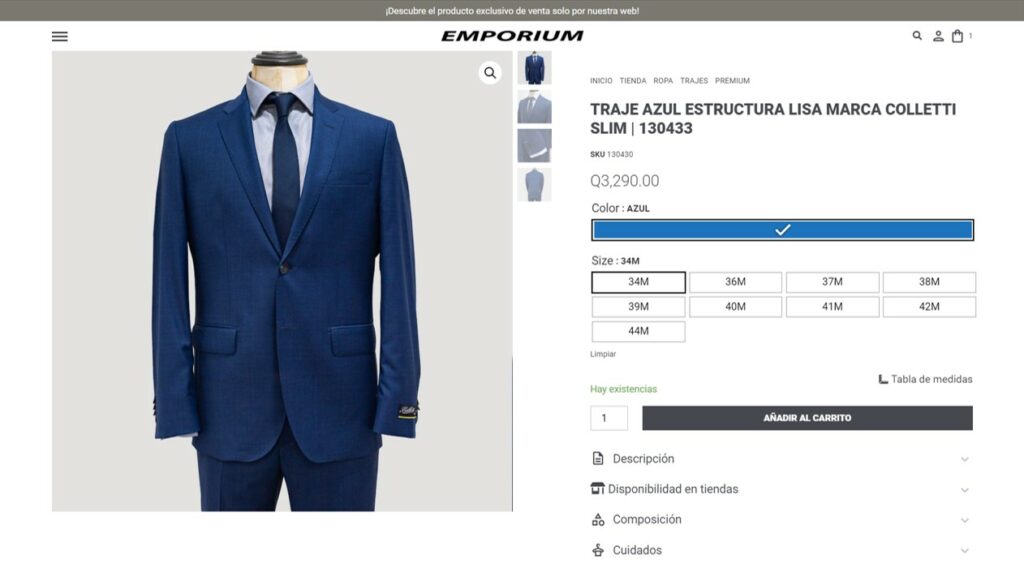The image size is (1024, 564).
Task: Expand the Composición section
Action: [x=781, y=520]
